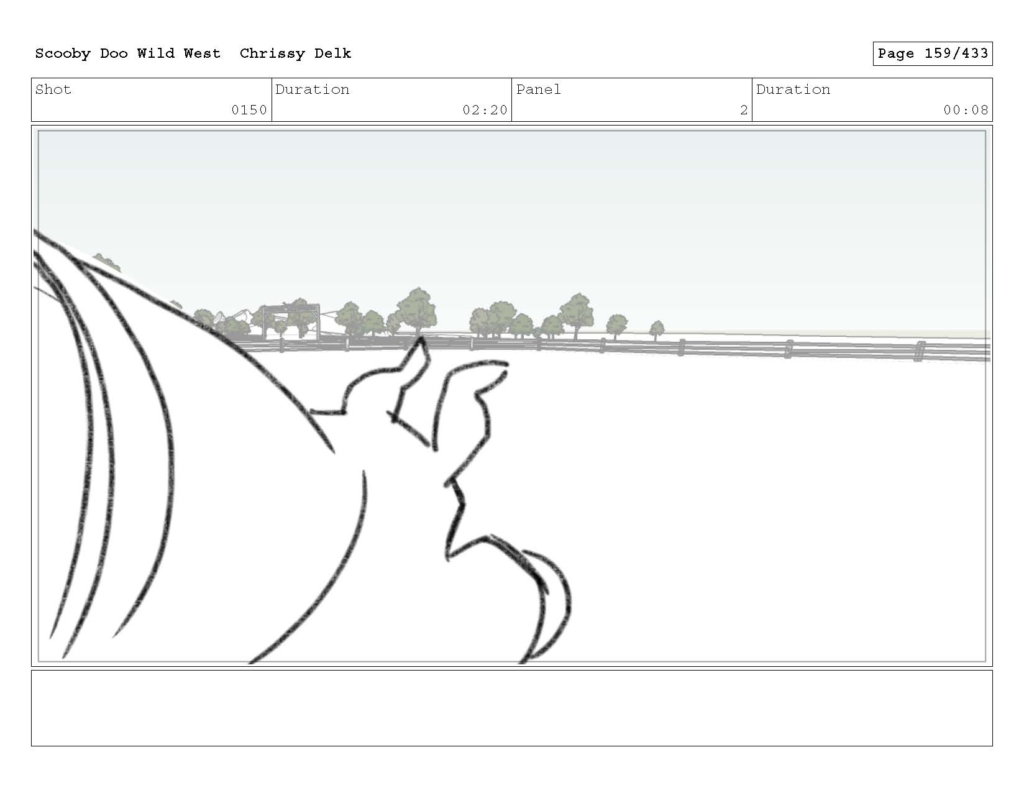Image resolution: width=1024 pixels, height=793 pixels.
Task: Click the "Shot" header label
Action: [x=53, y=89]
